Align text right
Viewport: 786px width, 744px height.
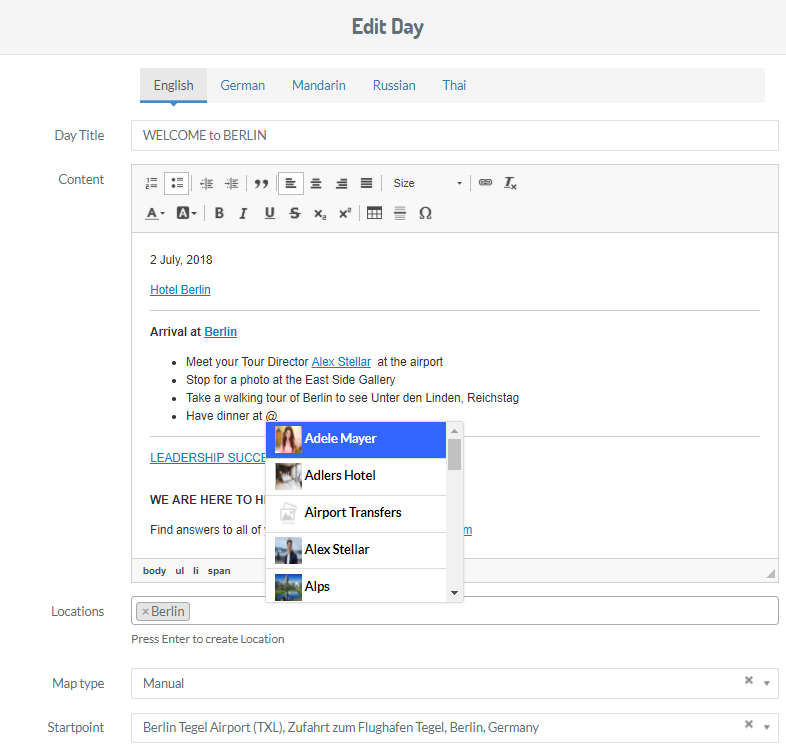pos(341,183)
